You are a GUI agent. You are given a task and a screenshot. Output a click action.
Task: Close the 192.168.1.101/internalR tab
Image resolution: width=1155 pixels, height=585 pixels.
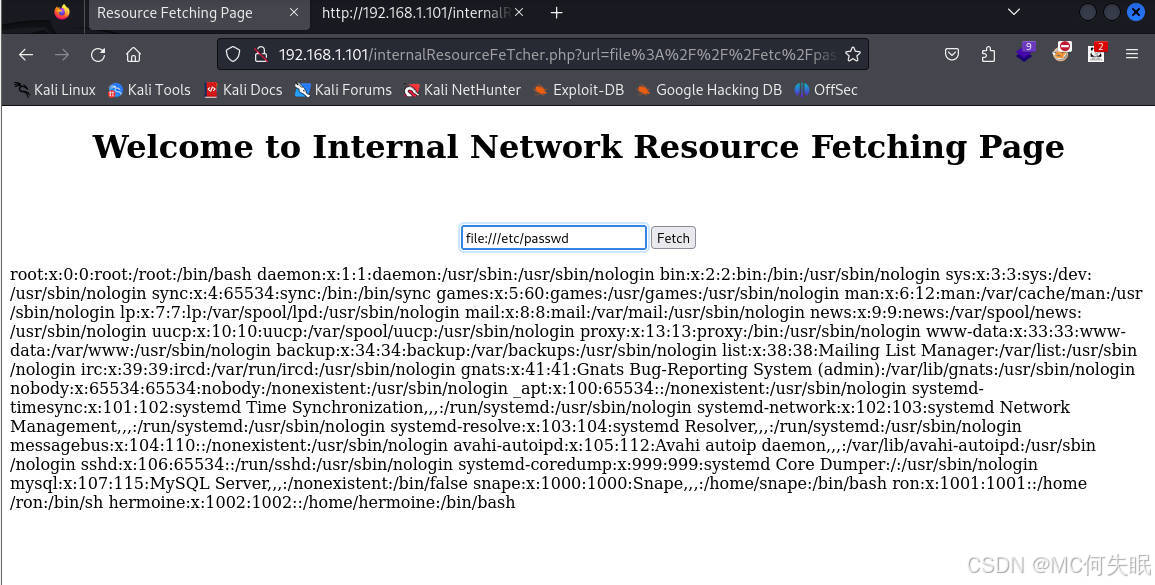click(519, 13)
